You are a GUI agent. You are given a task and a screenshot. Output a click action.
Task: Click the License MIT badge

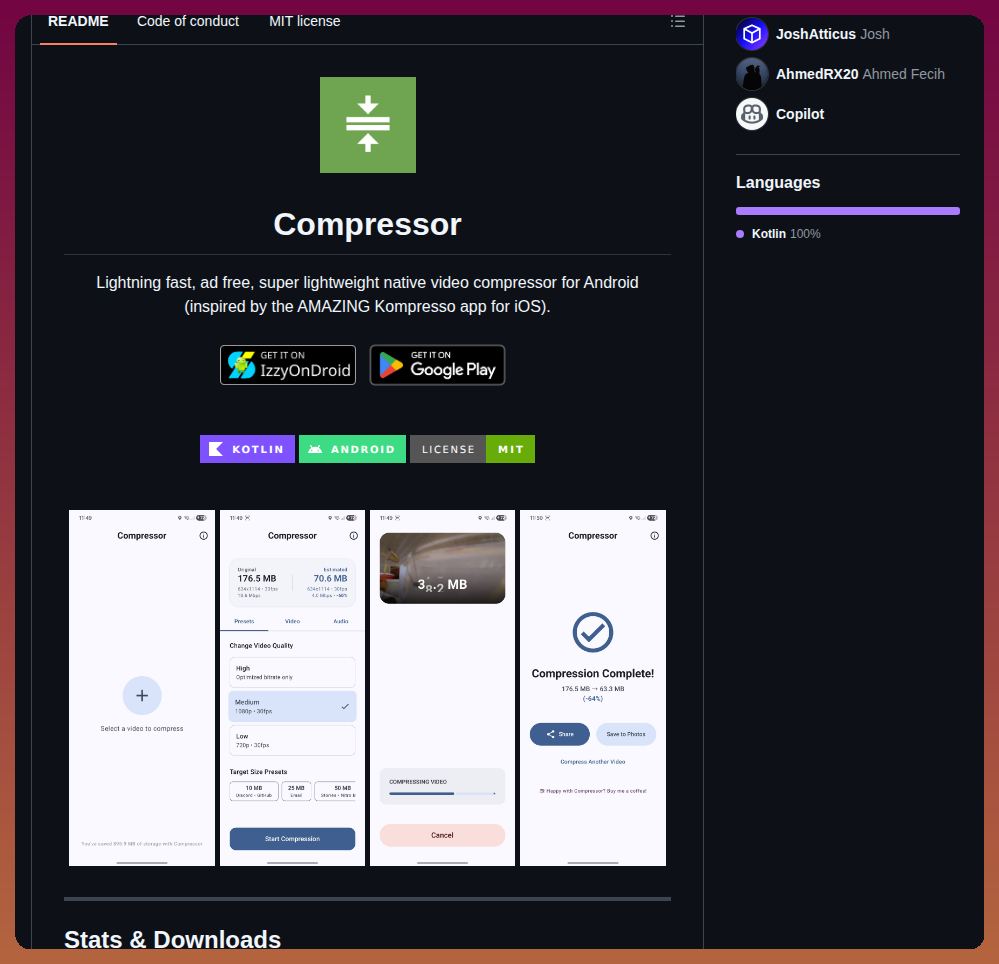click(x=472, y=449)
